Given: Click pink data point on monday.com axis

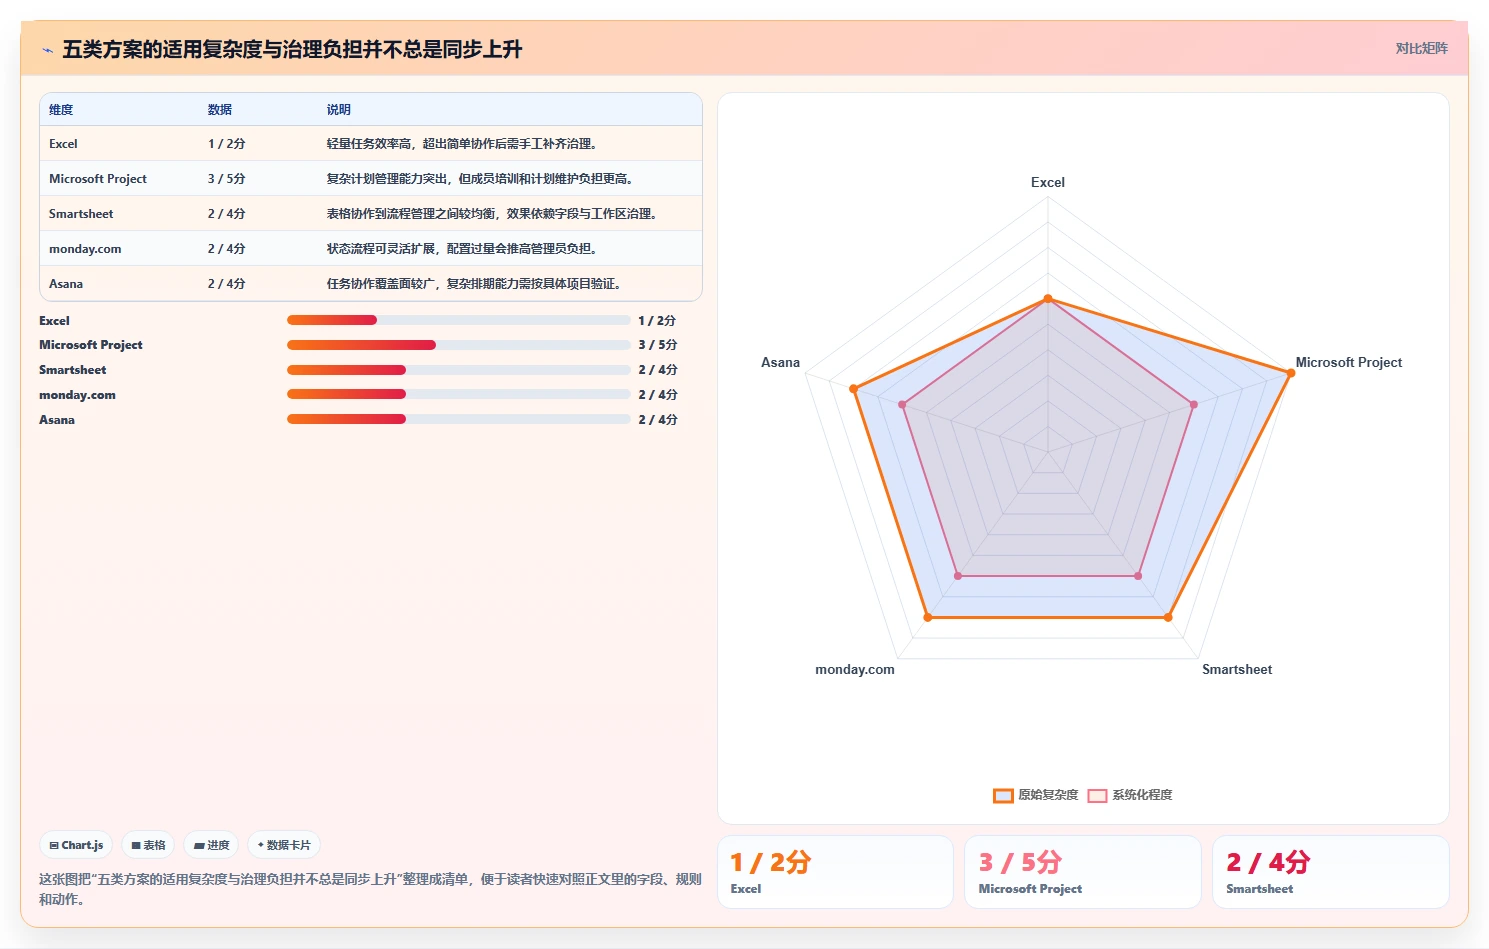Looking at the screenshot, I should pyautogui.click(x=958, y=576).
